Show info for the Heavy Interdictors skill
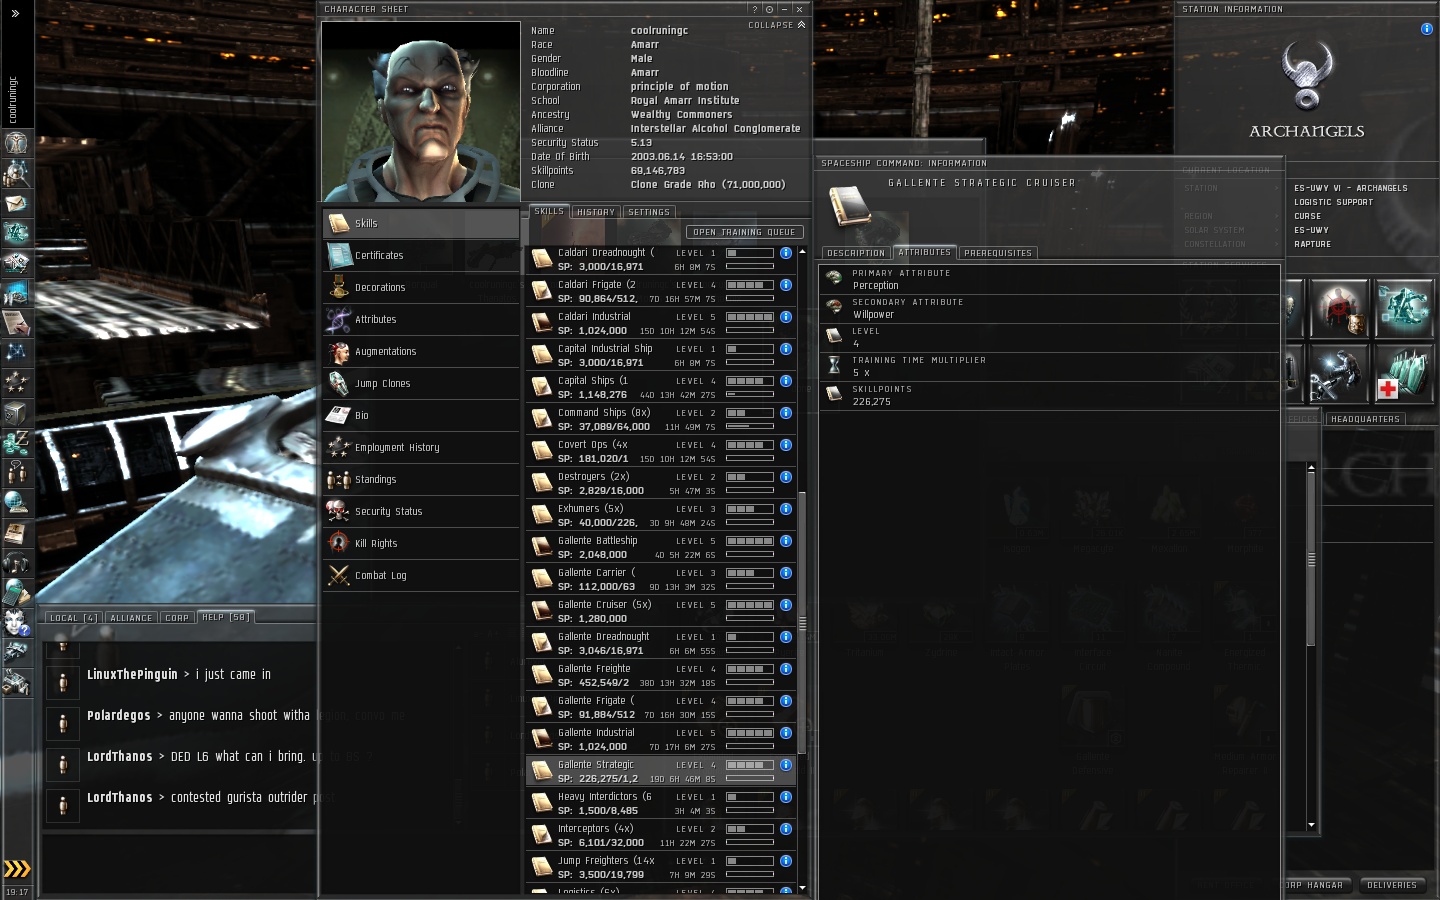 pyautogui.click(x=786, y=797)
